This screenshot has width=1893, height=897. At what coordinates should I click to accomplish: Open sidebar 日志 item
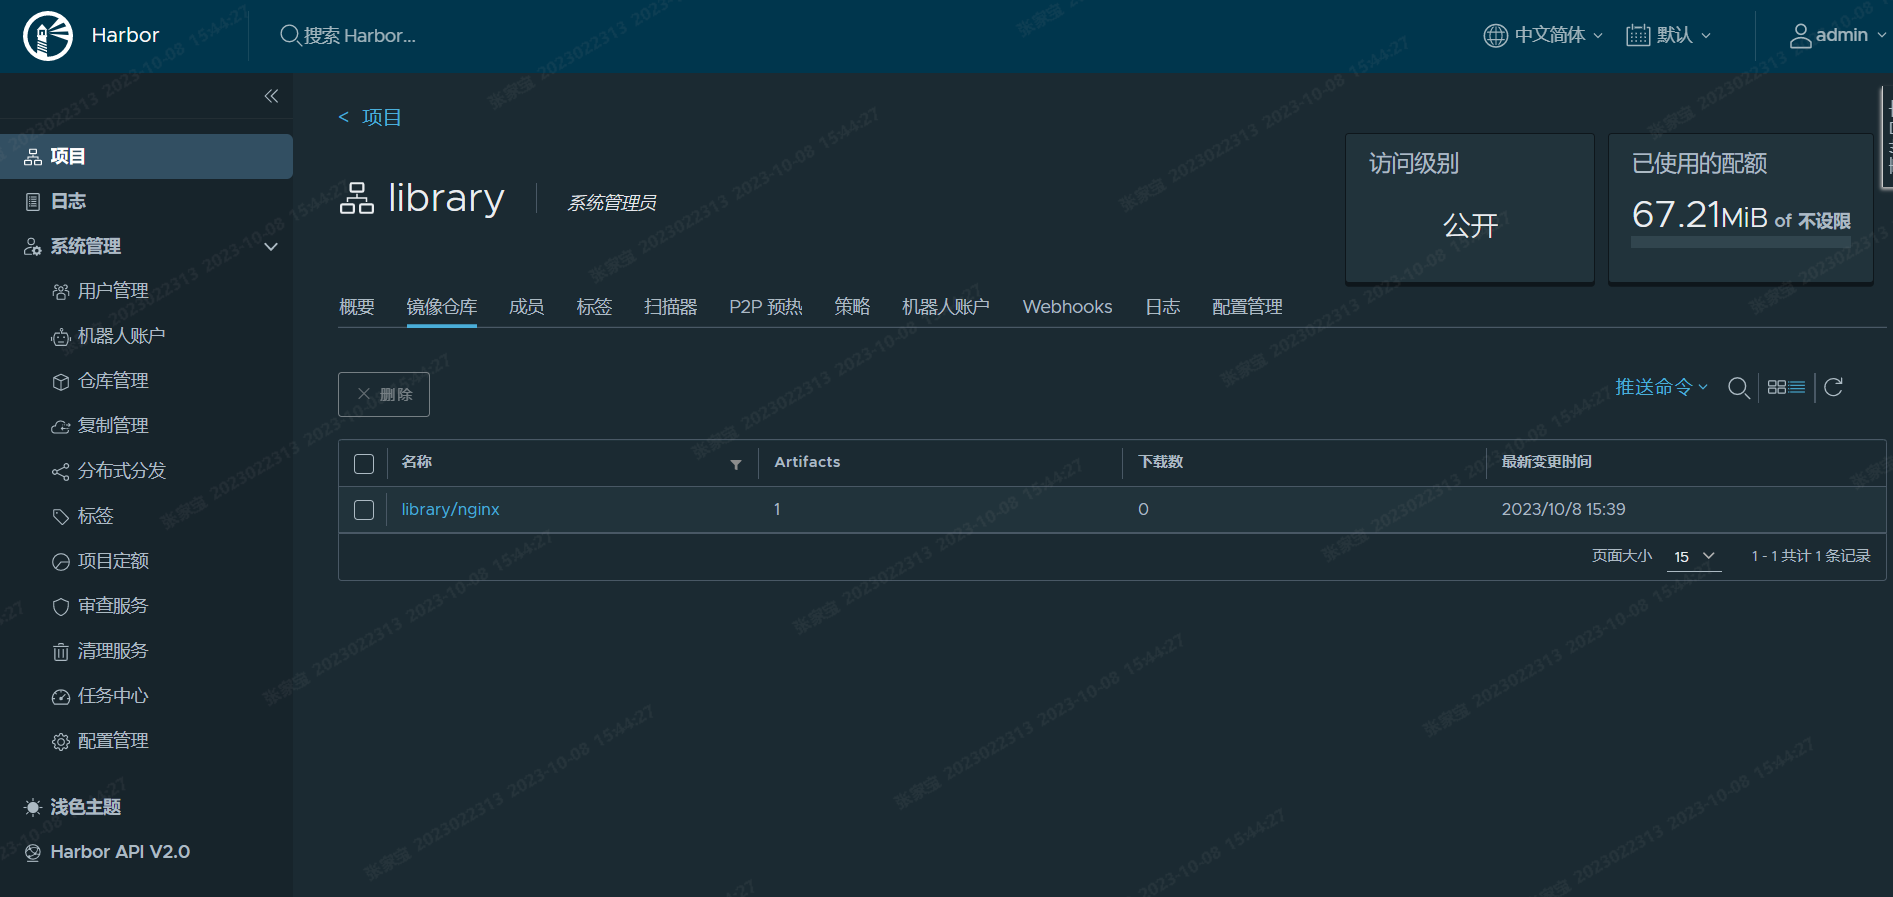coord(68,201)
